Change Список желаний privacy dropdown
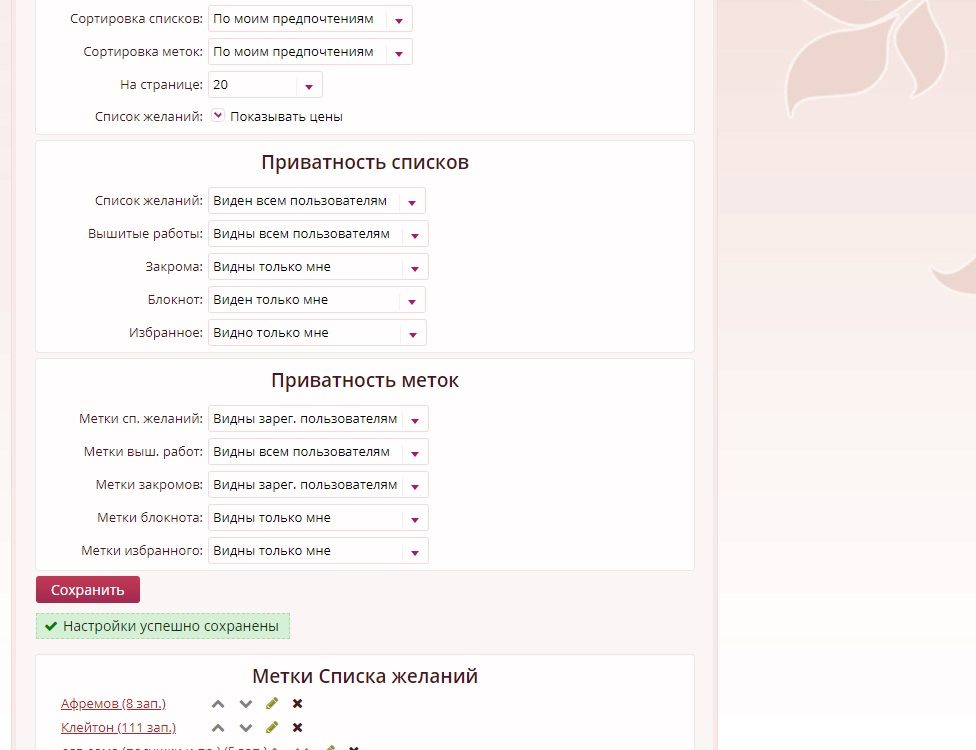This screenshot has width=976, height=750. coord(316,201)
